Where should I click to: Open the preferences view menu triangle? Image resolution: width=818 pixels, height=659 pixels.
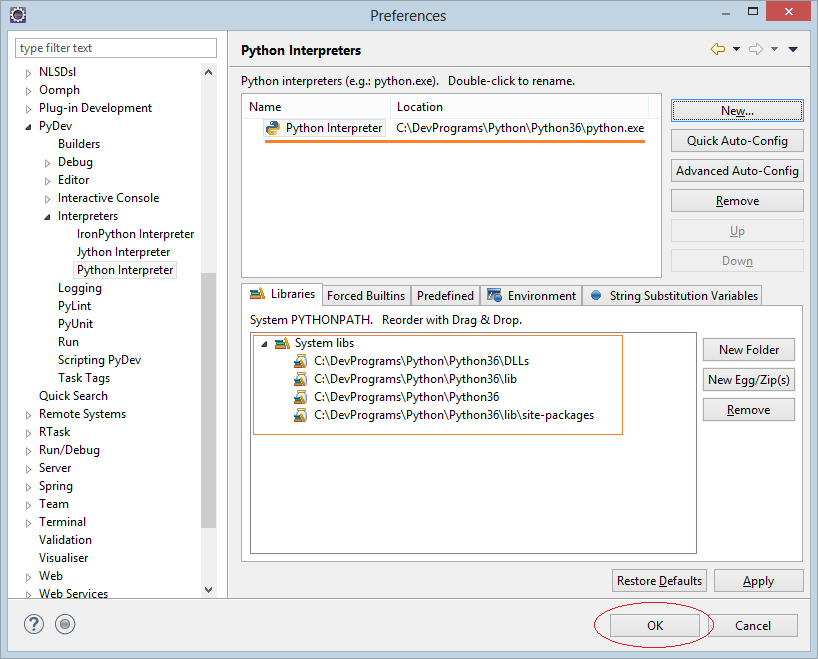point(793,50)
